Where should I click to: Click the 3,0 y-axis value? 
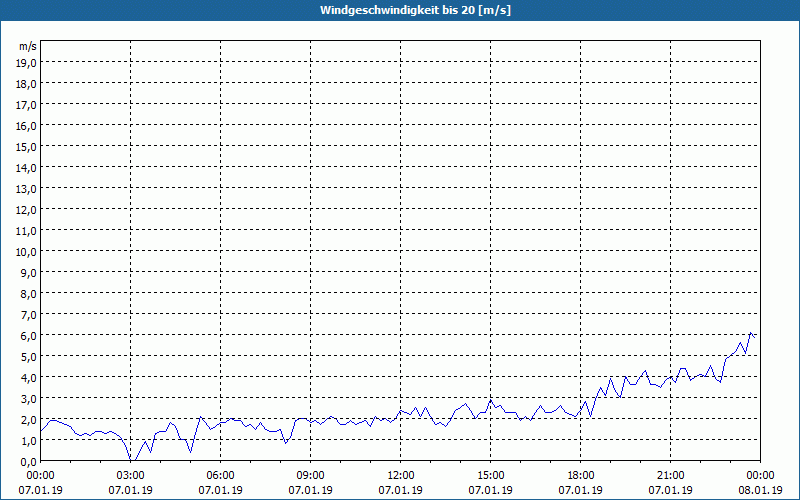(x=29, y=398)
